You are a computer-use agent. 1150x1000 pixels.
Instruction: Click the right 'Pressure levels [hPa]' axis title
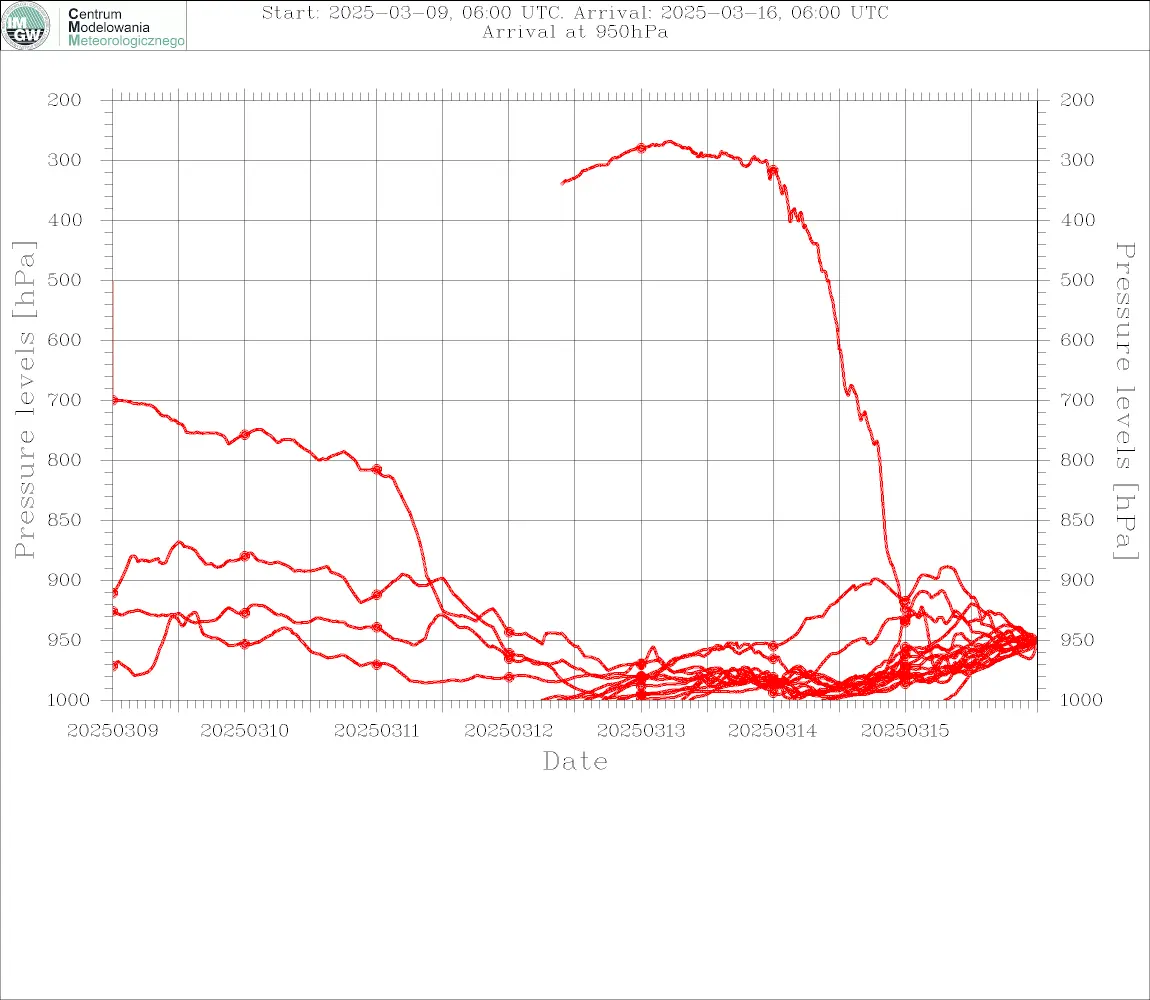pos(1125,401)
